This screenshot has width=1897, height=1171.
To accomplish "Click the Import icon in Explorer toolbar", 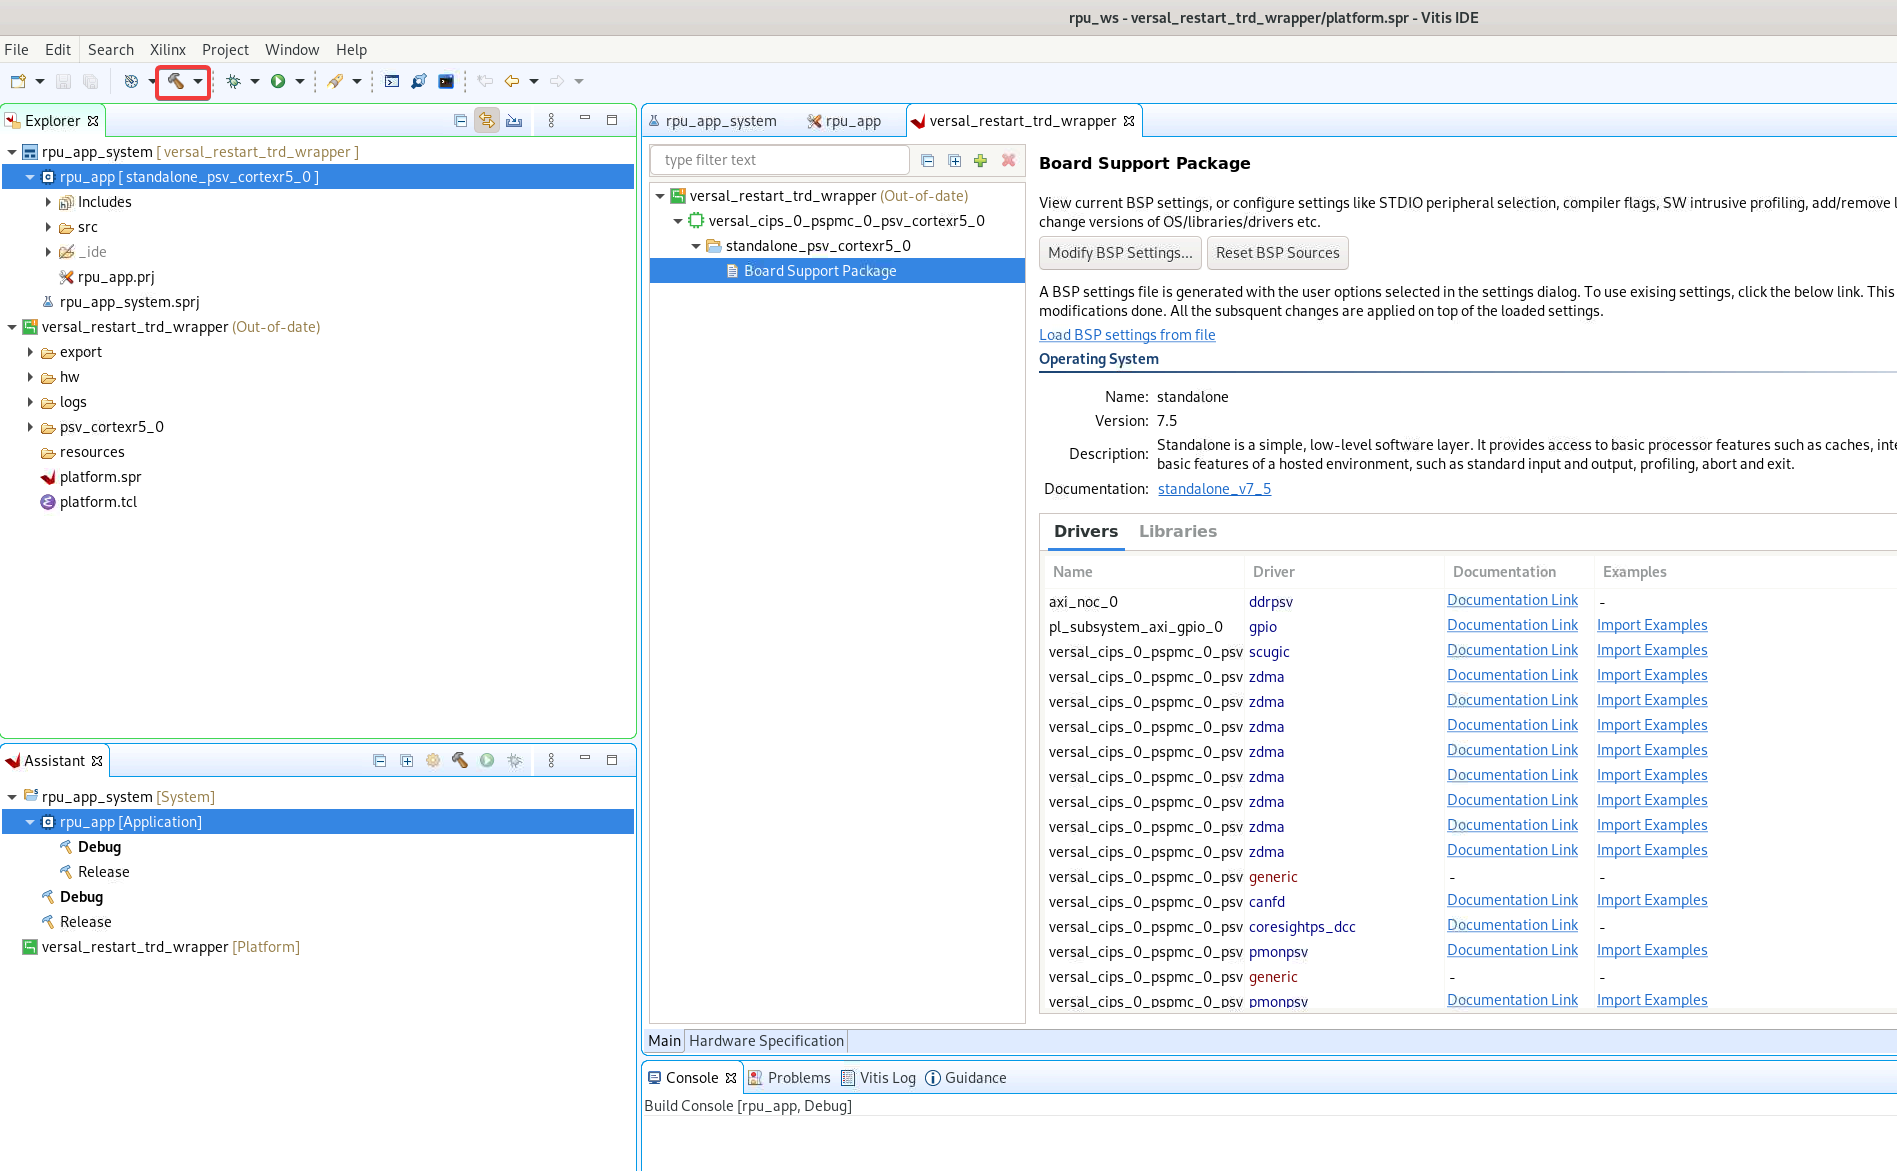I will 514,120.
